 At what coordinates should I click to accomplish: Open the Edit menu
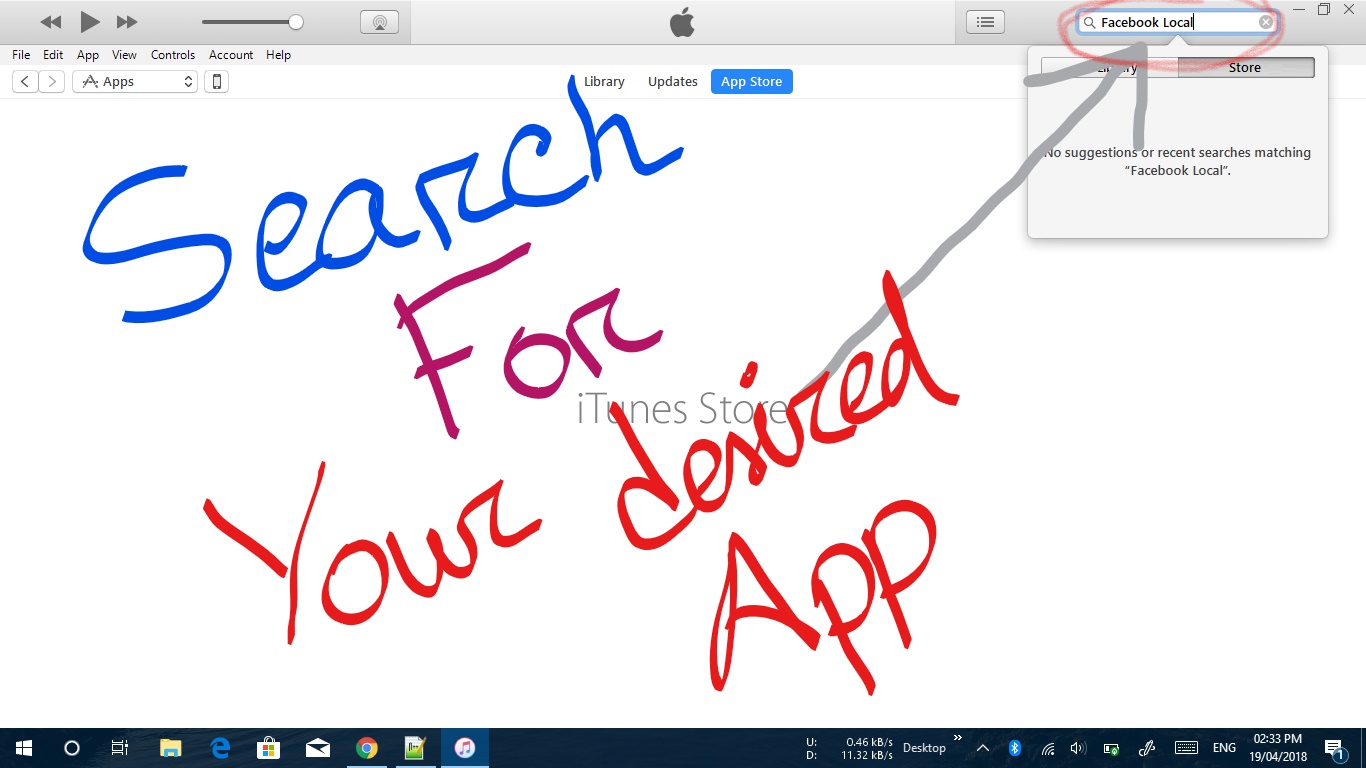click(53, 55)
